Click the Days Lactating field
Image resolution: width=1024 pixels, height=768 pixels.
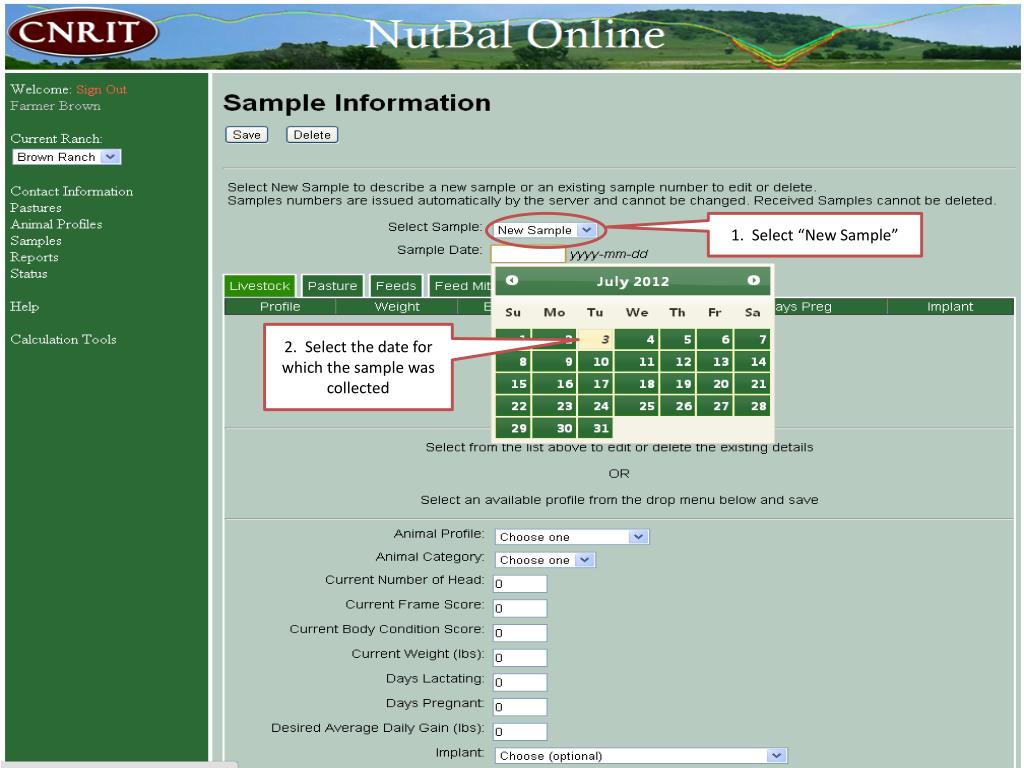520,682
